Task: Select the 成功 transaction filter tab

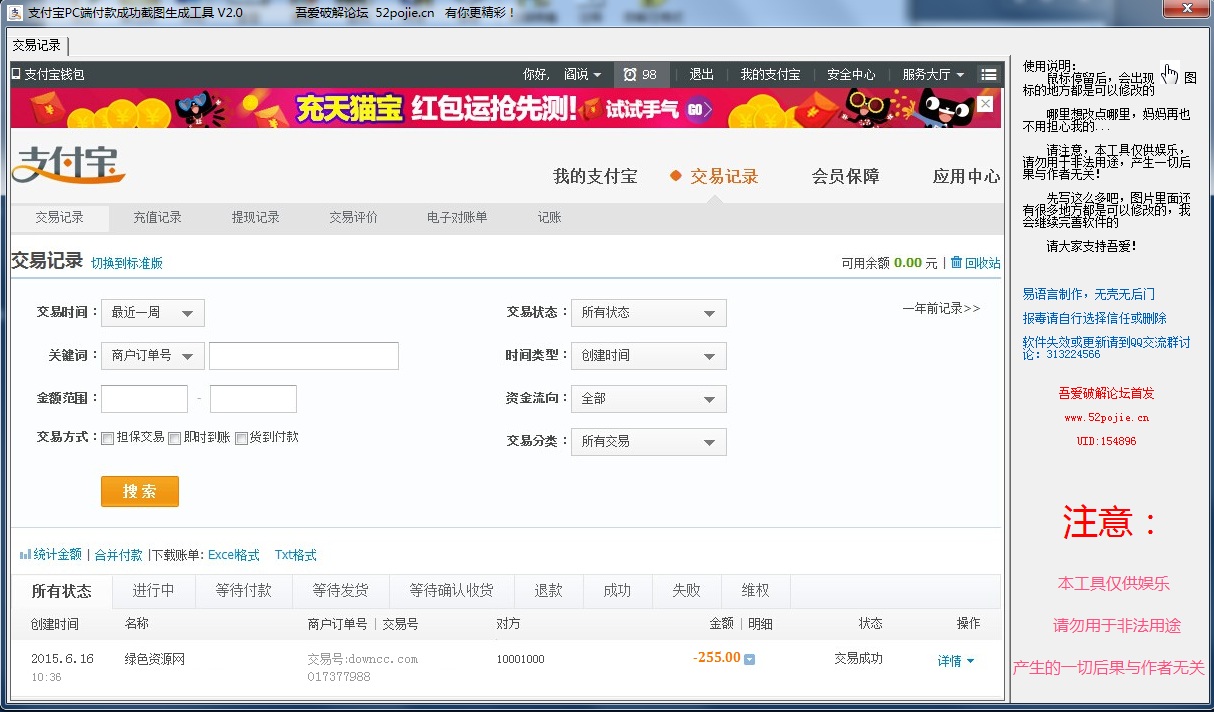Action: pos(617,591)
